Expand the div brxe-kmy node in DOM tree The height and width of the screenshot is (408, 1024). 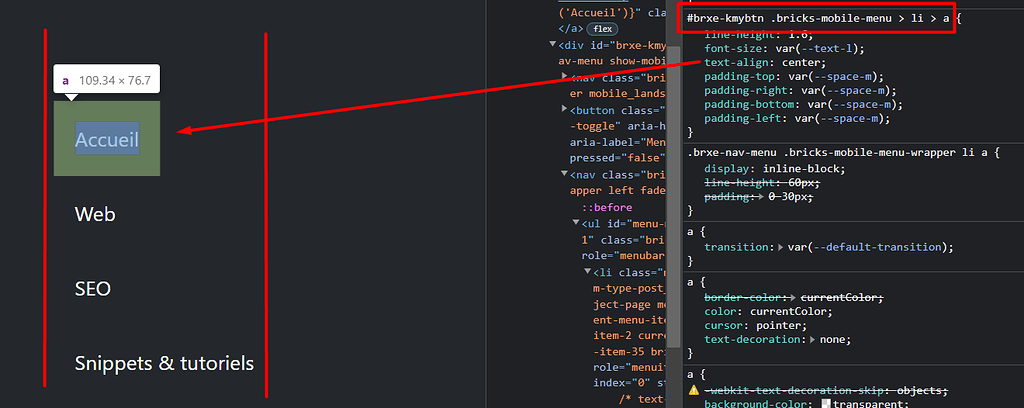coord(553,45)
